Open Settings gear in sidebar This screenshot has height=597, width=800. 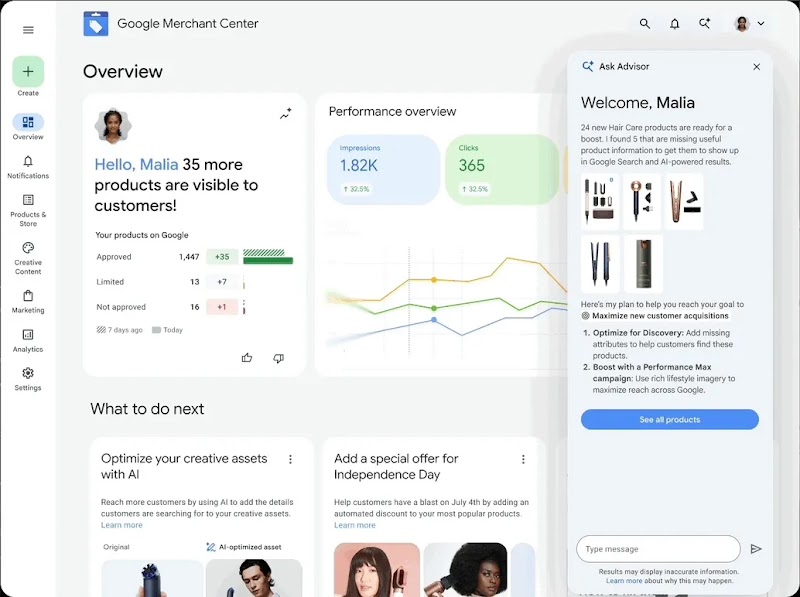click(x=28, y=380)
